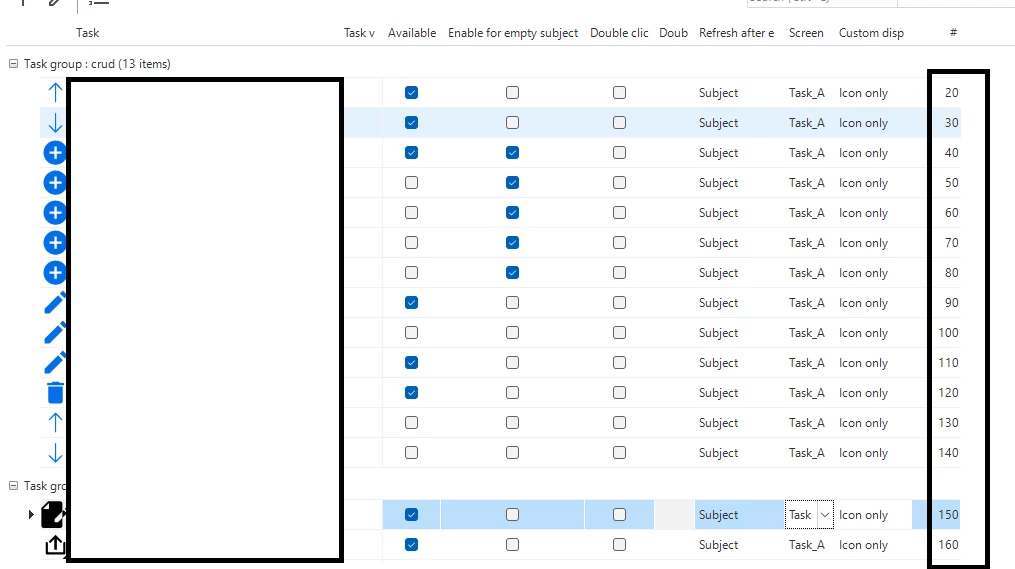Select the Task_A cell in row 160

point(807,544)
